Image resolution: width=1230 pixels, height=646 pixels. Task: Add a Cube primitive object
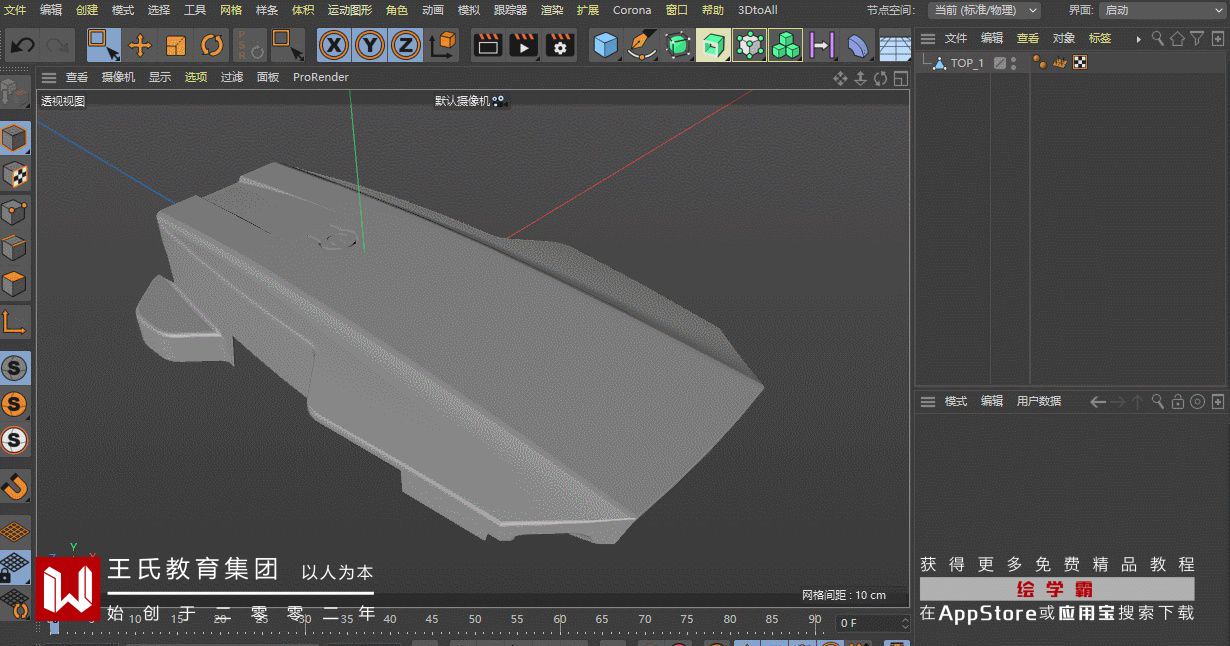(605, 45)
